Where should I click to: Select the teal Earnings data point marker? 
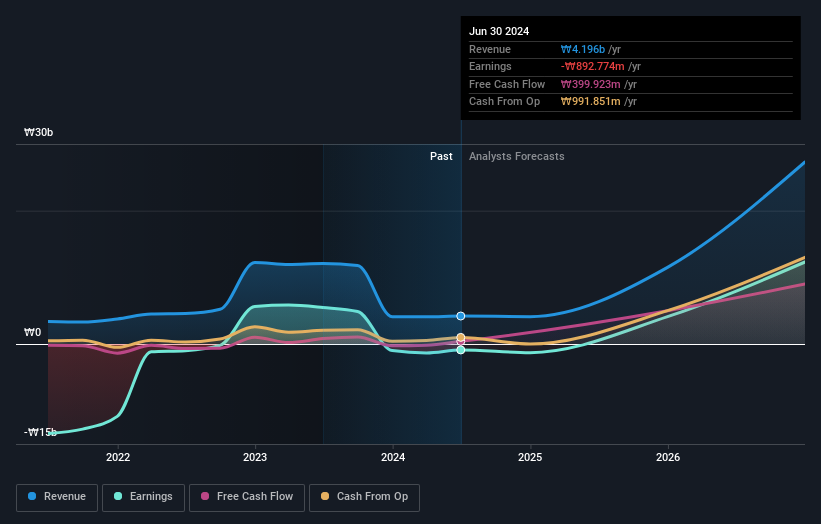pos(461,350)
